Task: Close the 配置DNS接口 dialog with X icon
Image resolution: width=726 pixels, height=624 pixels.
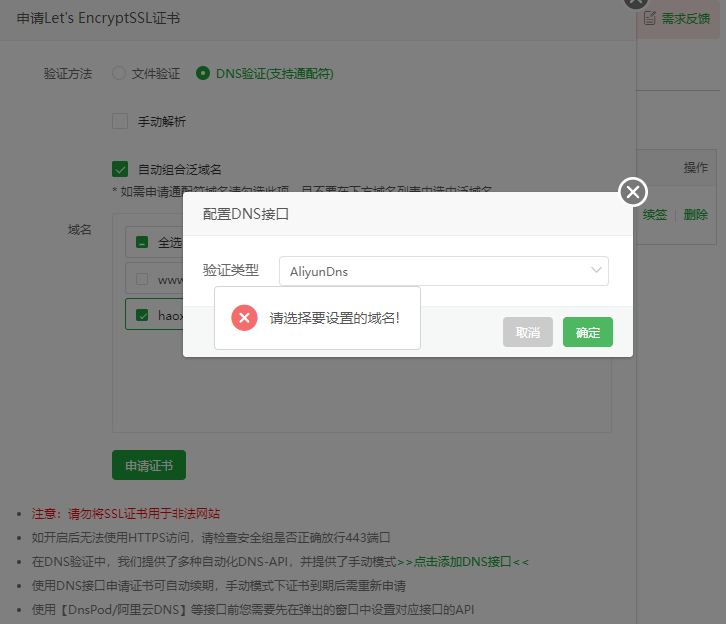Action: coord(633,192)
